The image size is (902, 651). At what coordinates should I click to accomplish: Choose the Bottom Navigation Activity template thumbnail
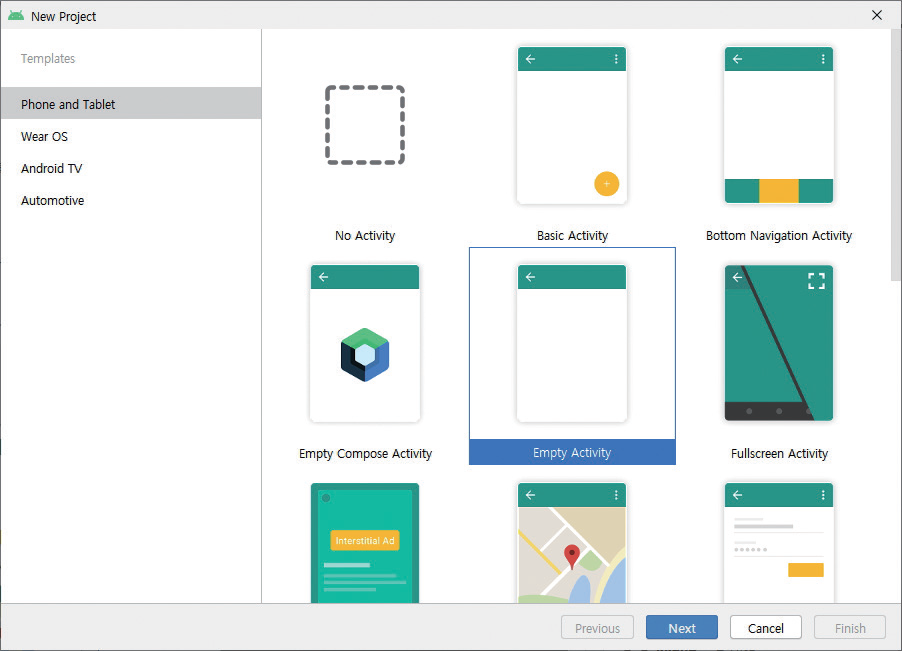click(x=779, y=125)
